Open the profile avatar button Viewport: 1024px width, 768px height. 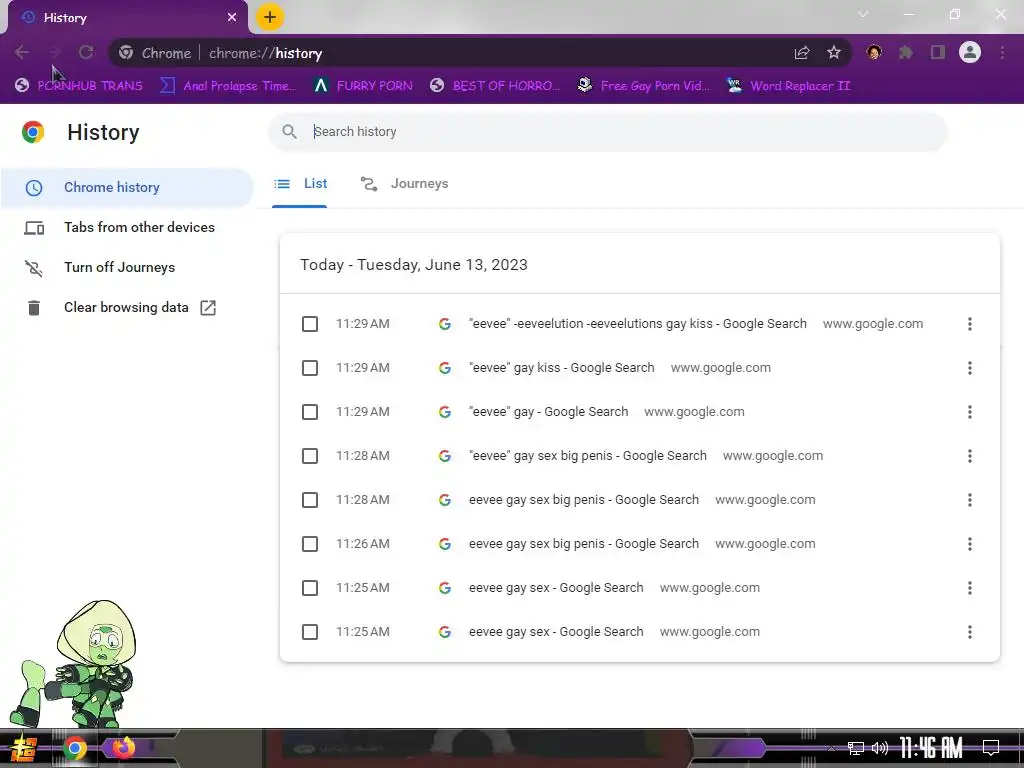970,52
